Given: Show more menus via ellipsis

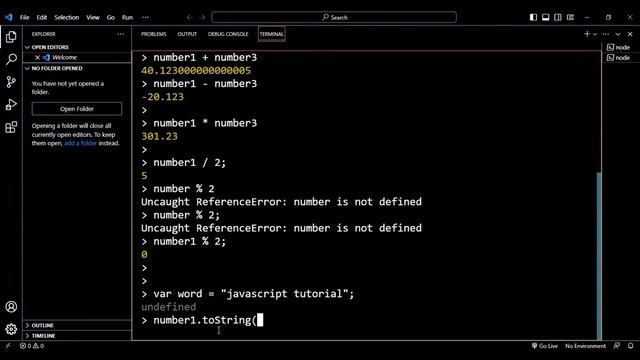Looking at the screenshot, I should (x=145, y=17).
